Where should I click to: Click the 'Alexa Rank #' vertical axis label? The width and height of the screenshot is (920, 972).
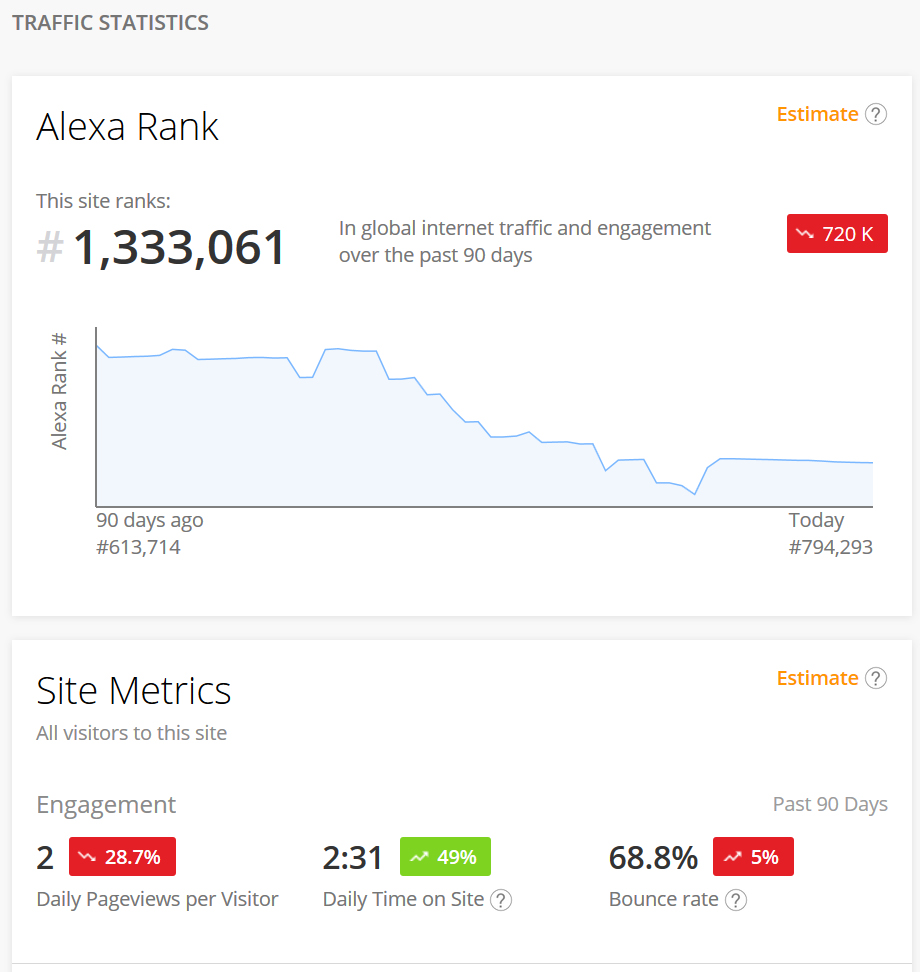(59, 391)
